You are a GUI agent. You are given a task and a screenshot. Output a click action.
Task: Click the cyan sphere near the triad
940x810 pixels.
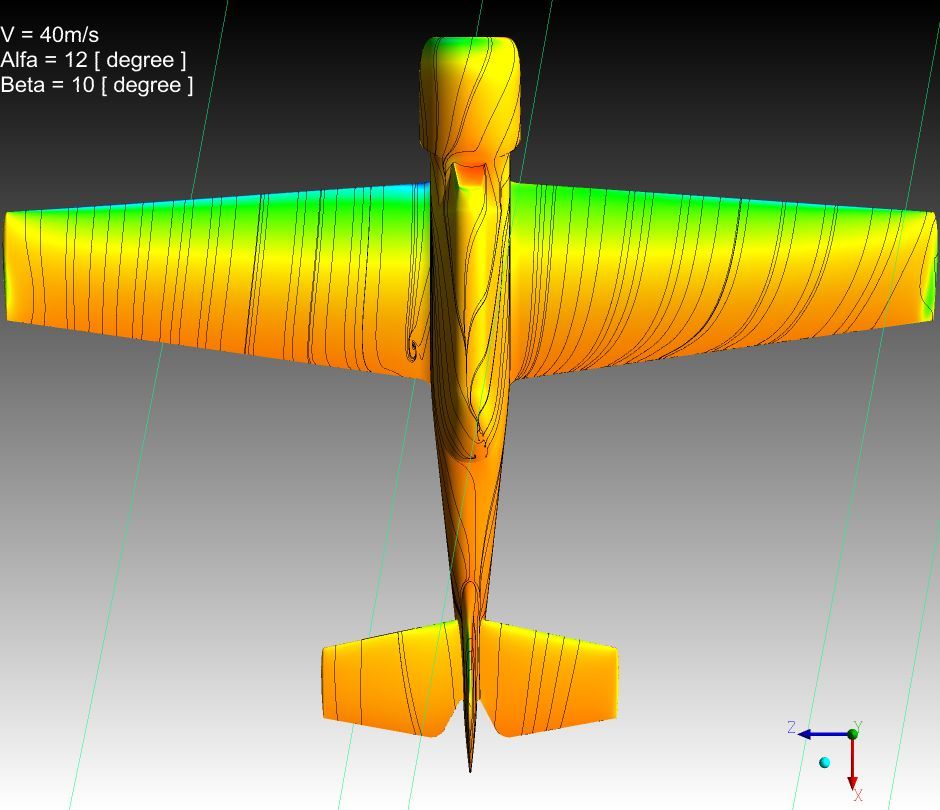pyautogui.click(x=825, y=763)
